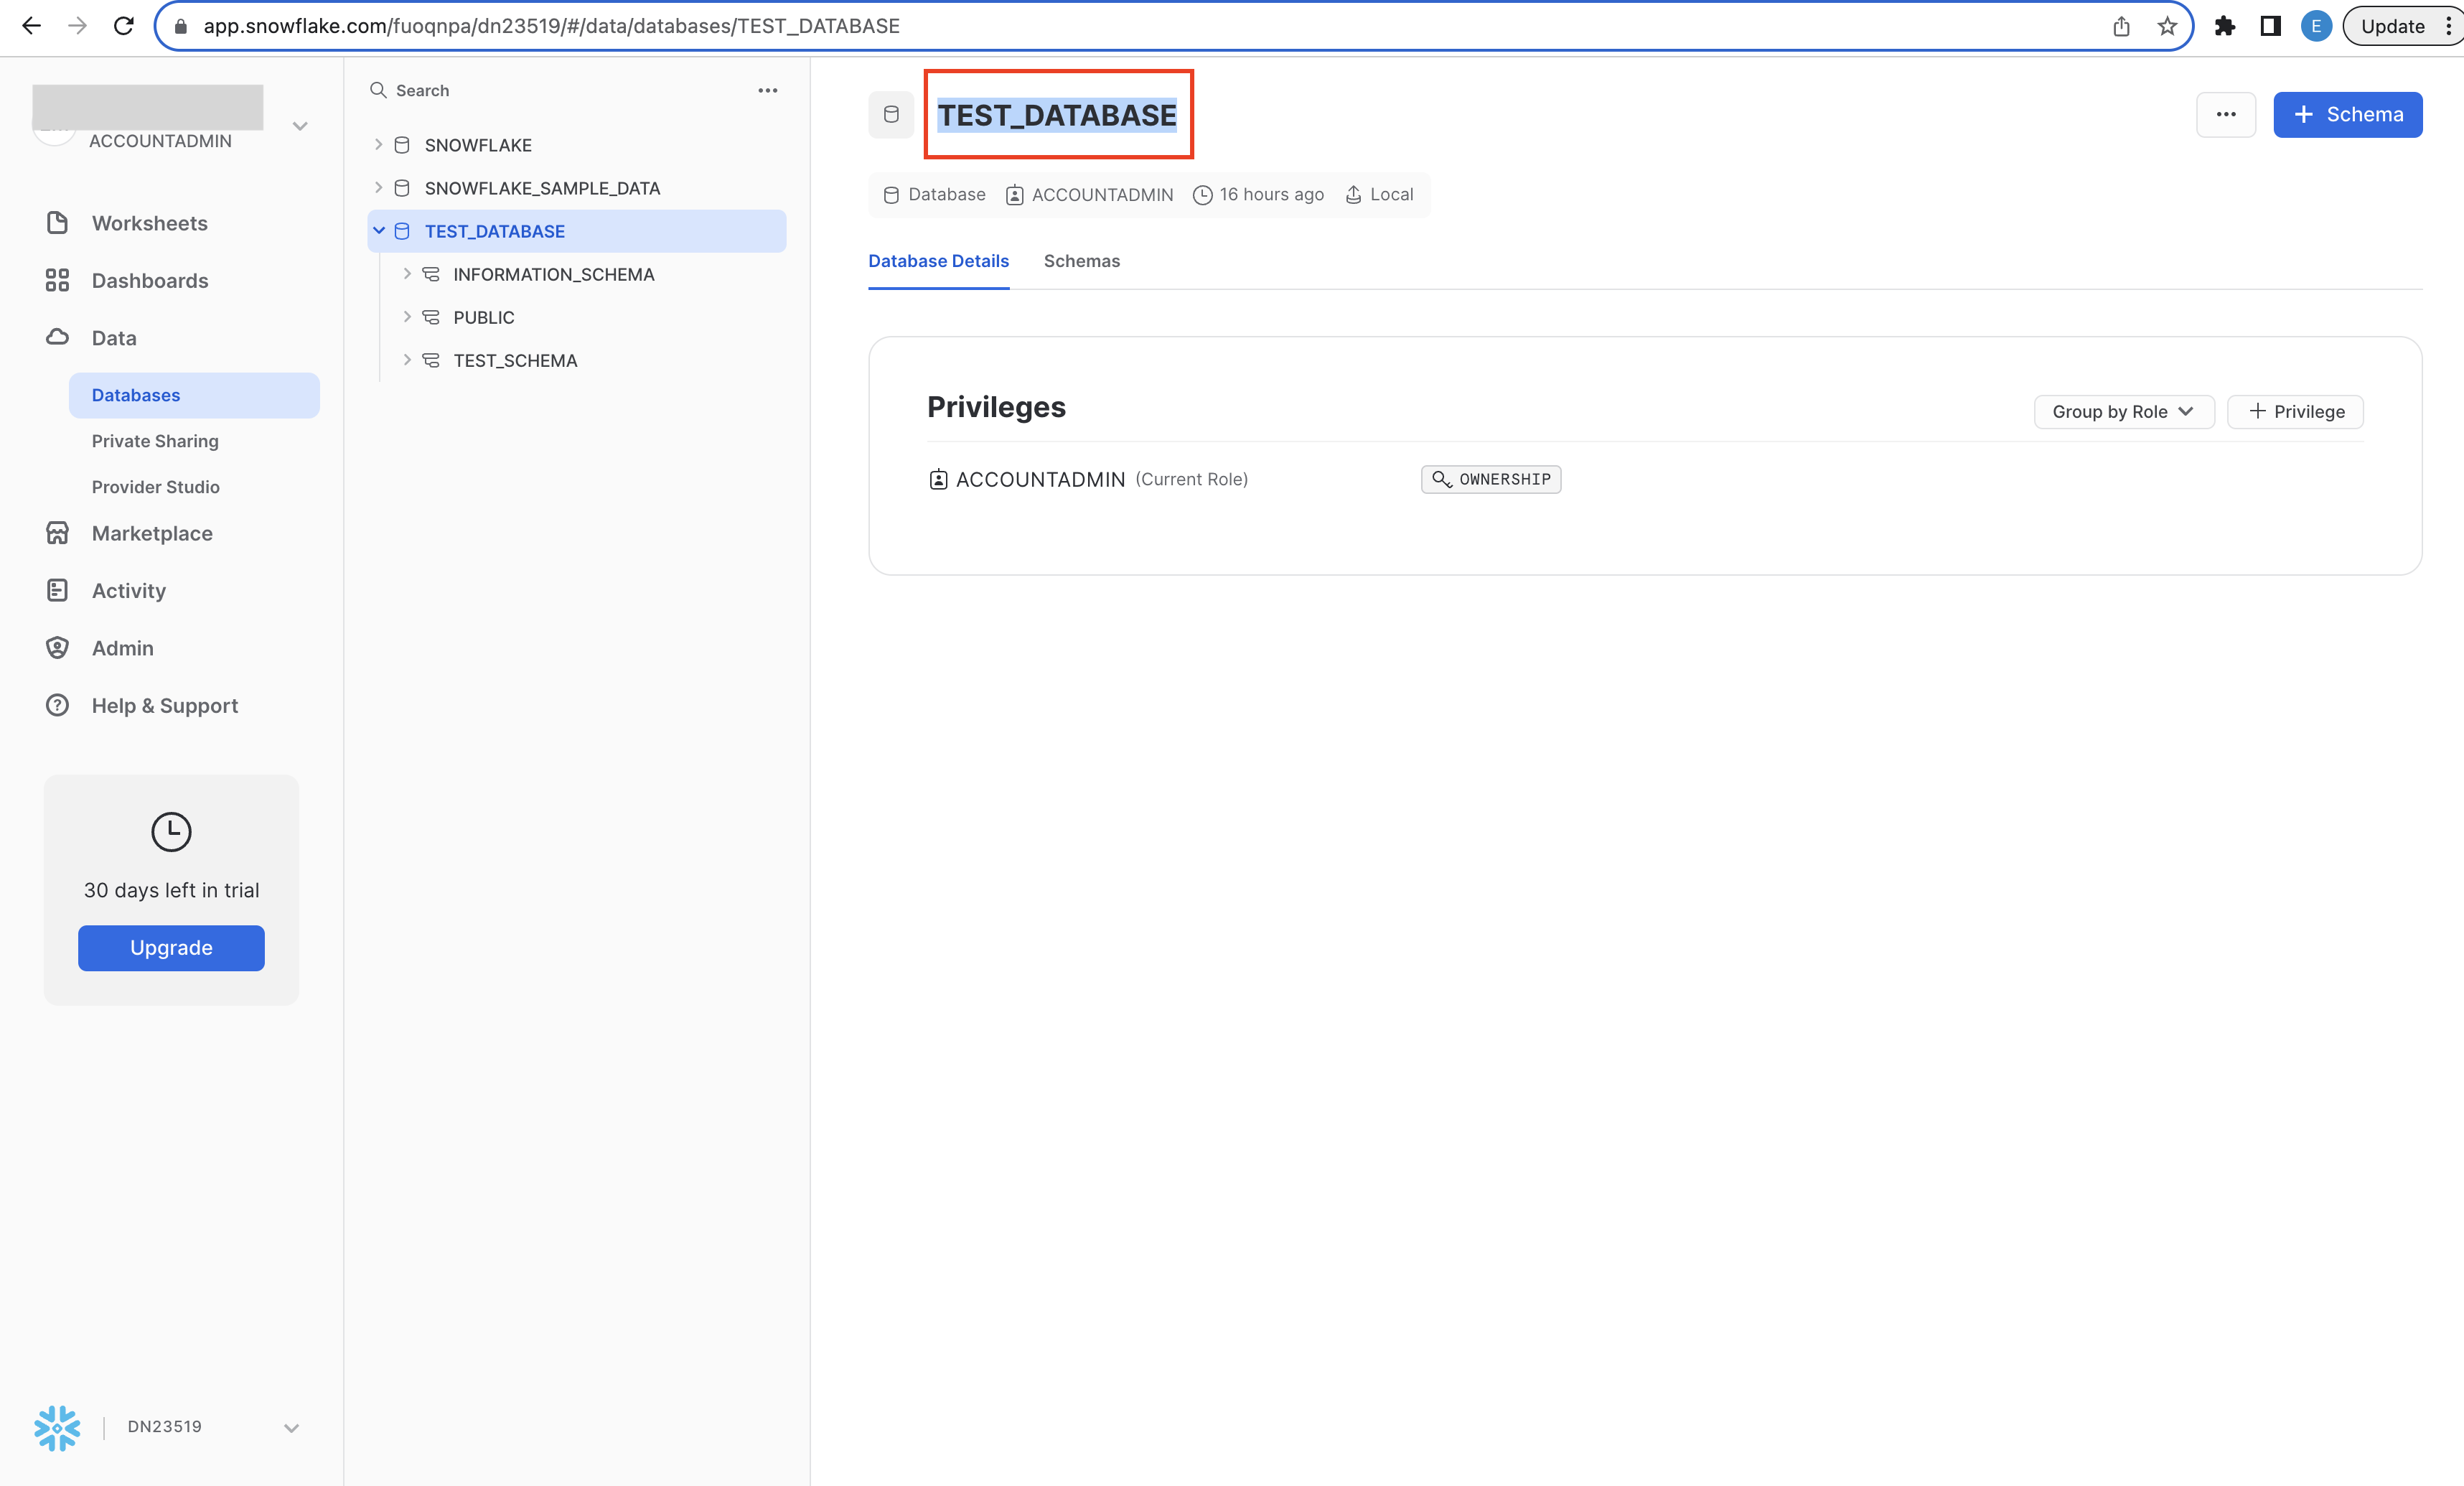This screenshot has height=1486, width=2464.
Task: Select INFORMATION_SCHEMA in the tree
Action: (553, 274)
